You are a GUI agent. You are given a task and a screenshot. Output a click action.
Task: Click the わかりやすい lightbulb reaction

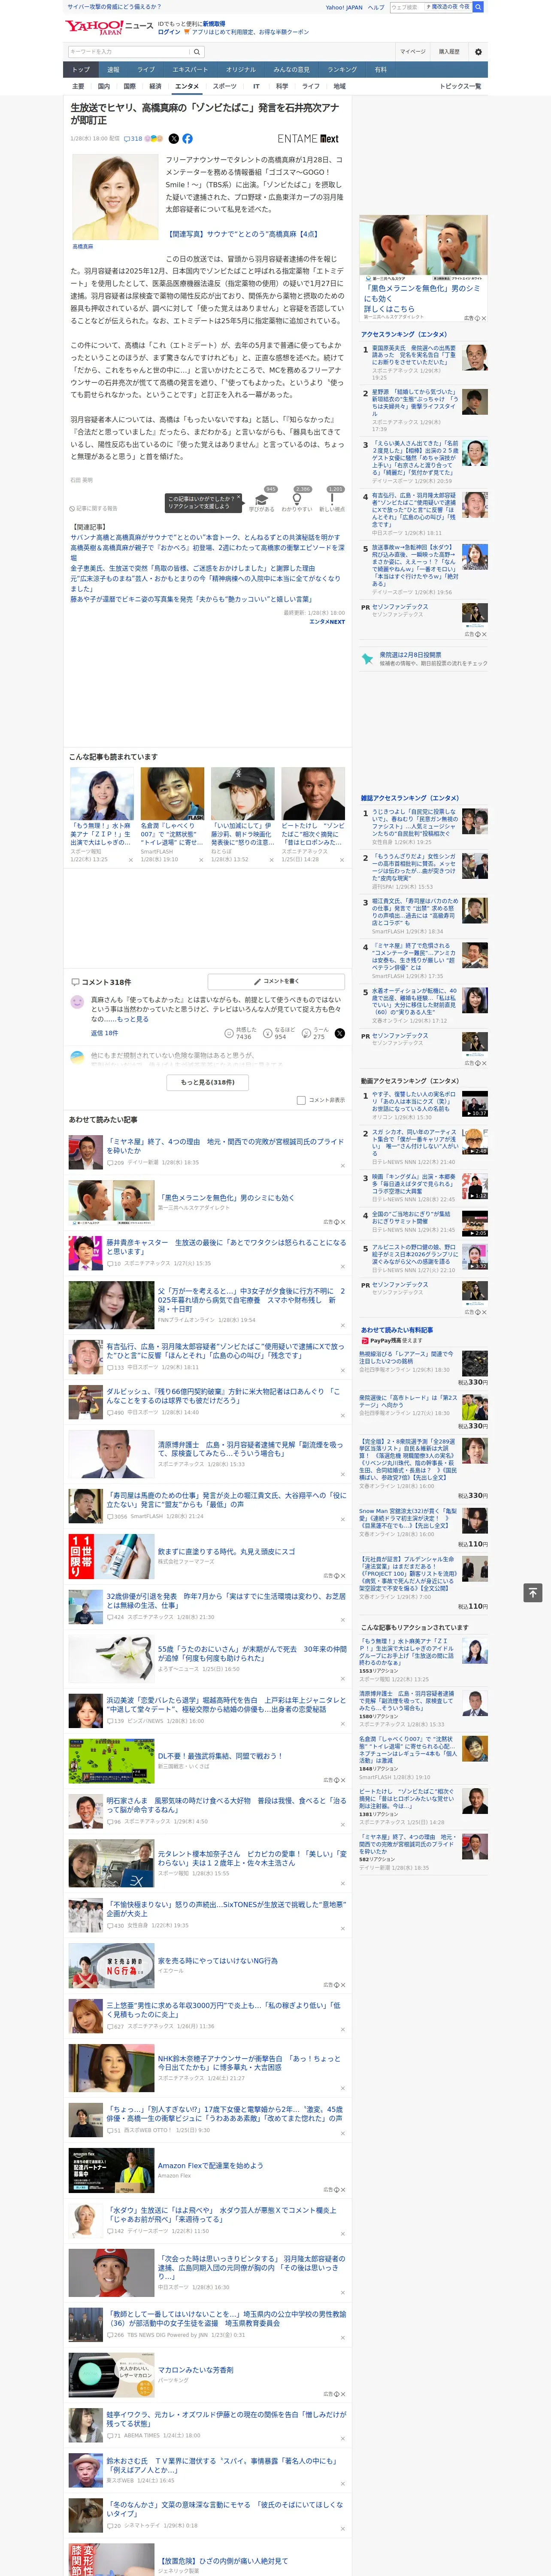[x=297, y=501]
